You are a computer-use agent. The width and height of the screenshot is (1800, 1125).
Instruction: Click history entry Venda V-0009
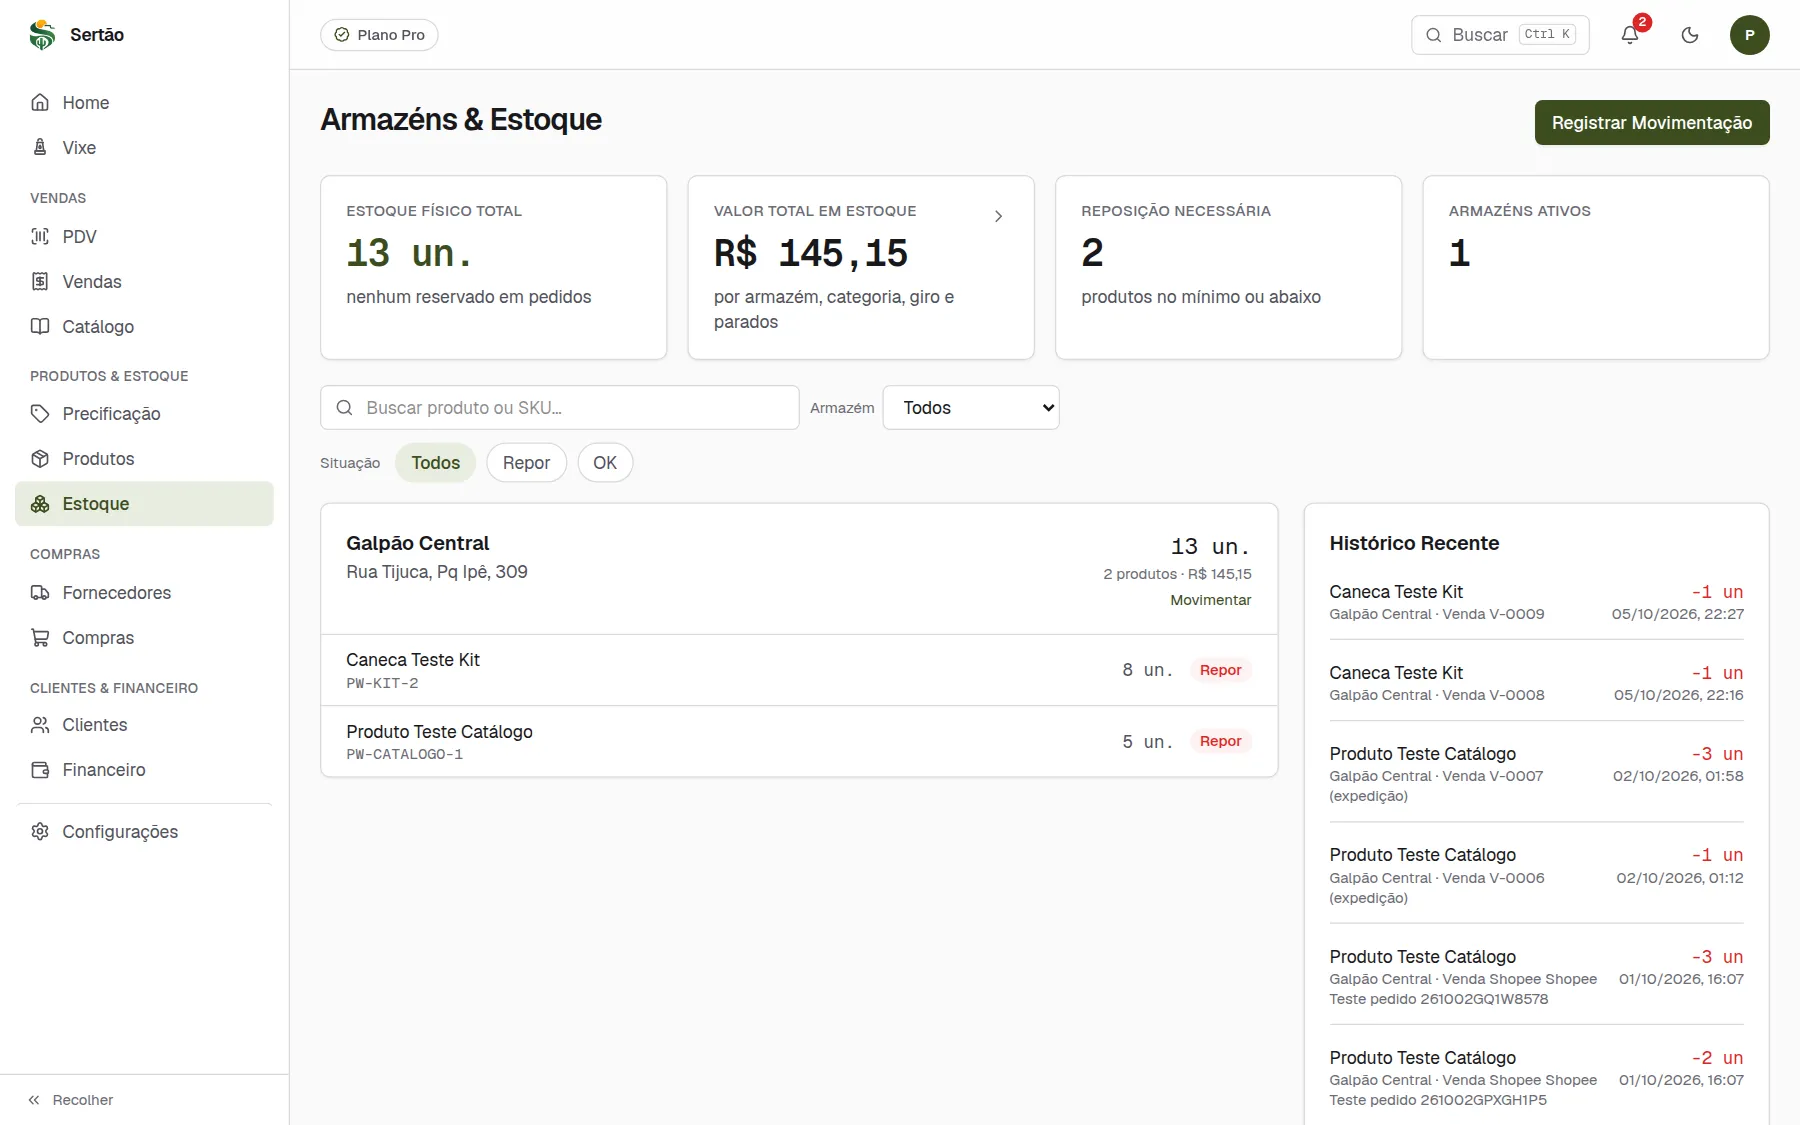[1537, 602]
